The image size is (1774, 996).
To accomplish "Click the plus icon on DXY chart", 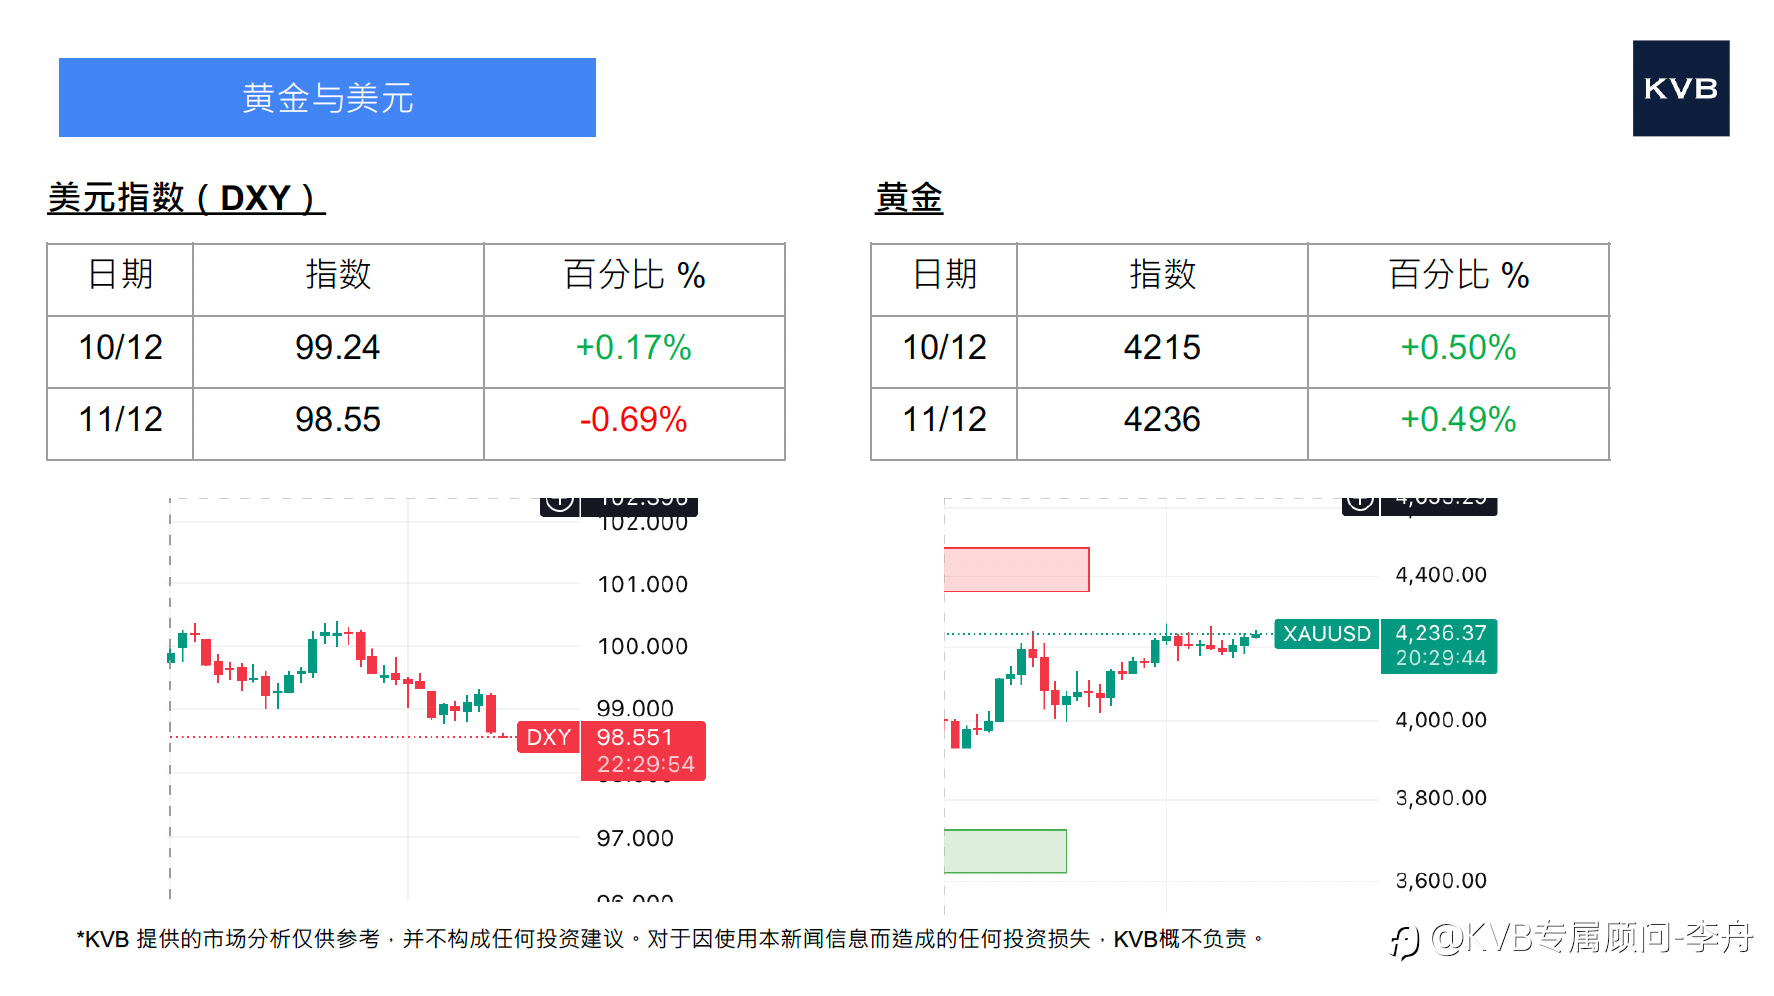I will click(560, 502).
